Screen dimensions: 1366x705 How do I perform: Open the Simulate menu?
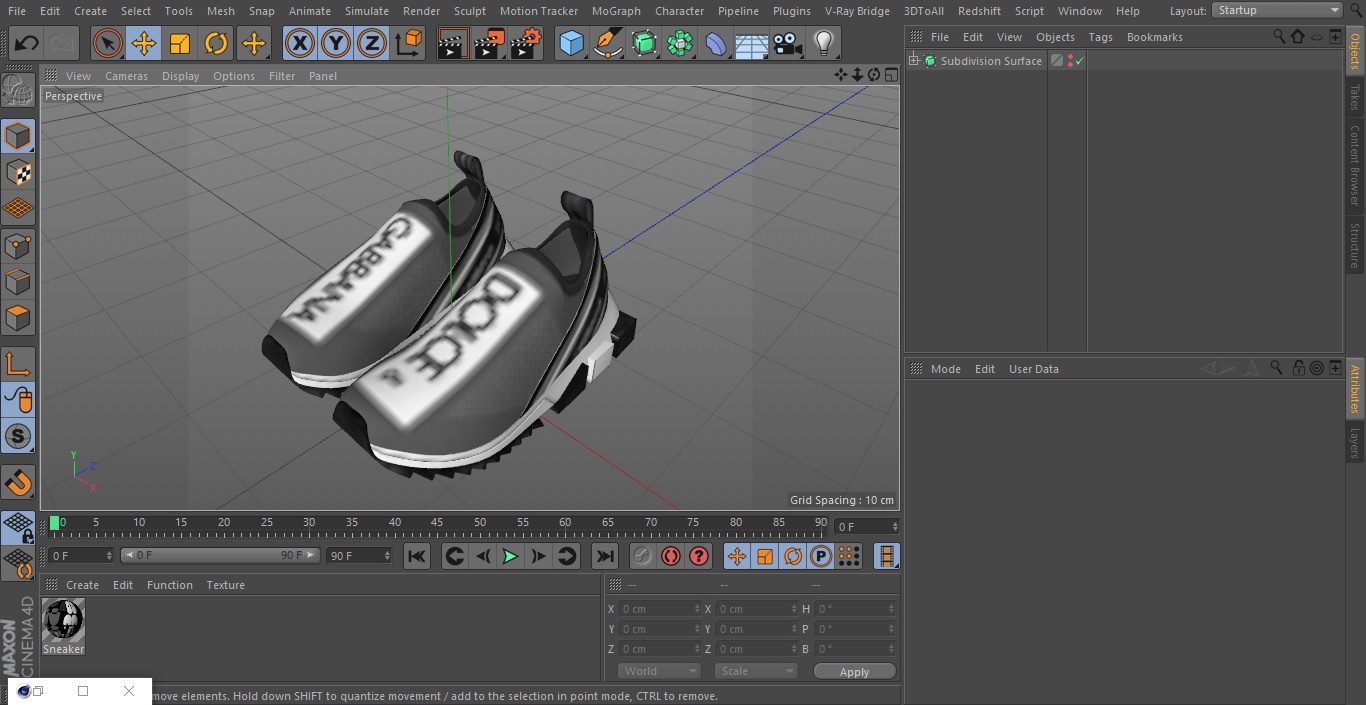[366, 11]
